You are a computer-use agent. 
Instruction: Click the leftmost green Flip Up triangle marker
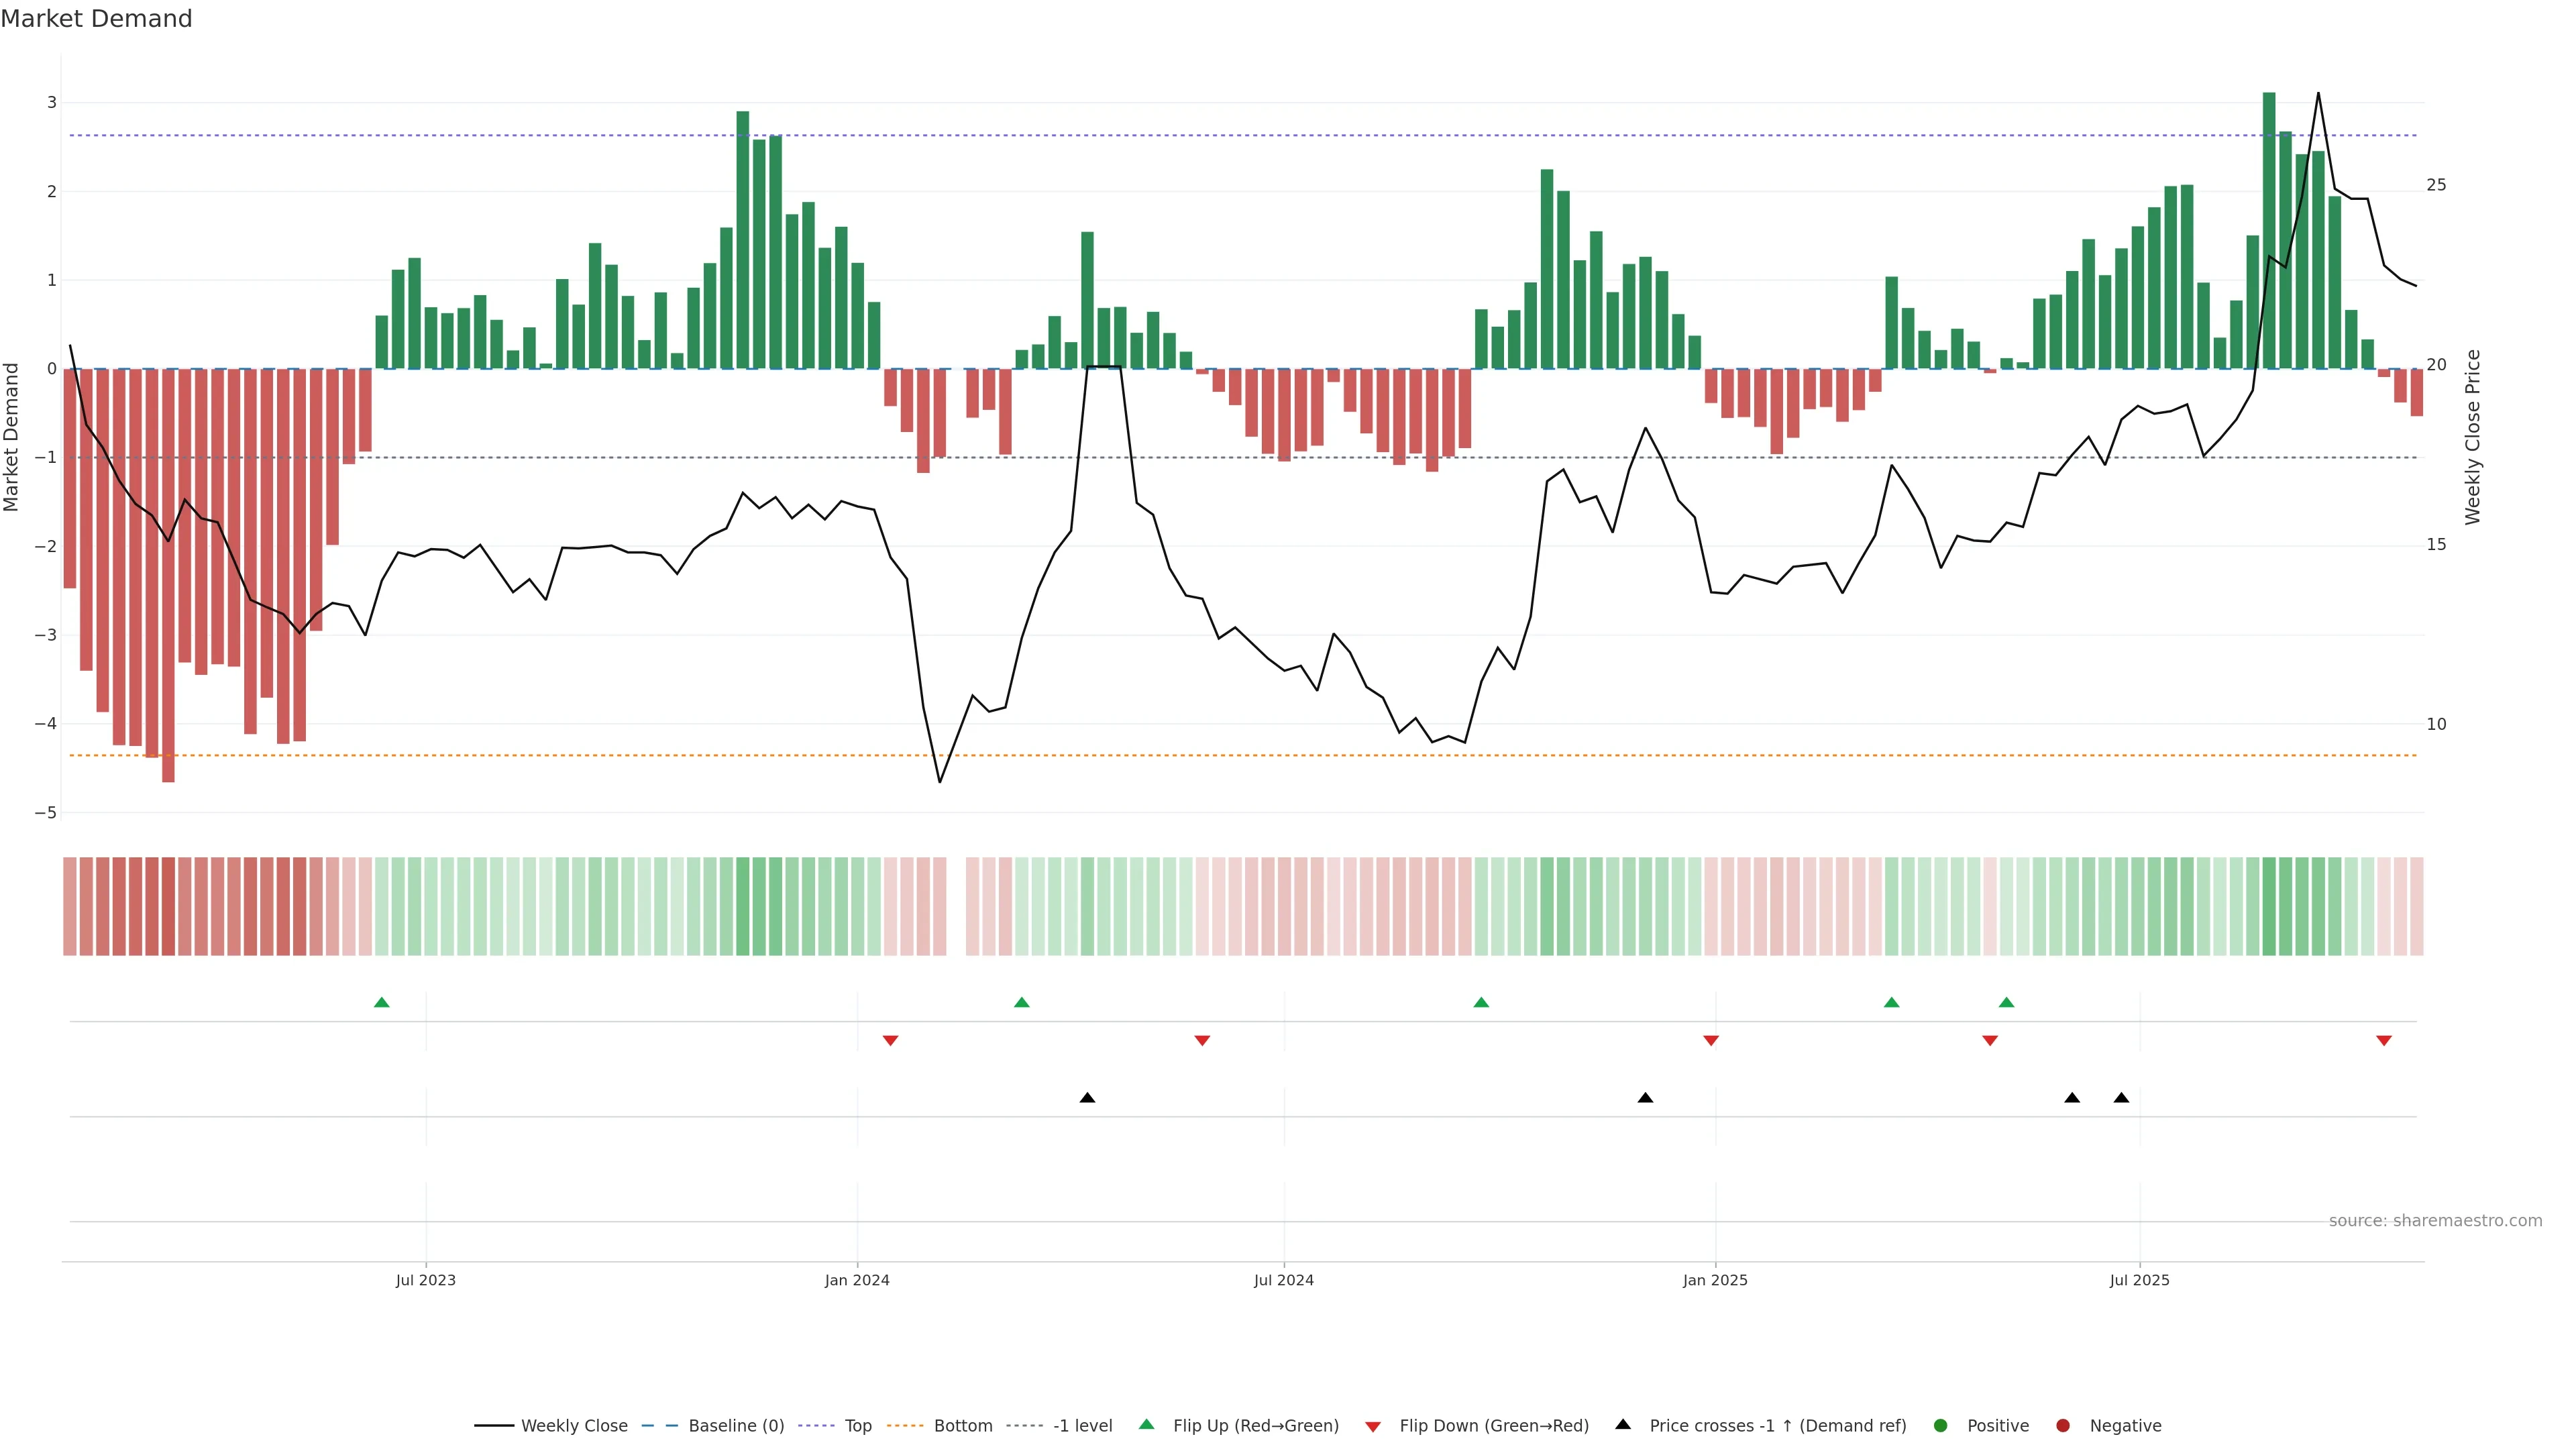click(x=381, y=1002)
